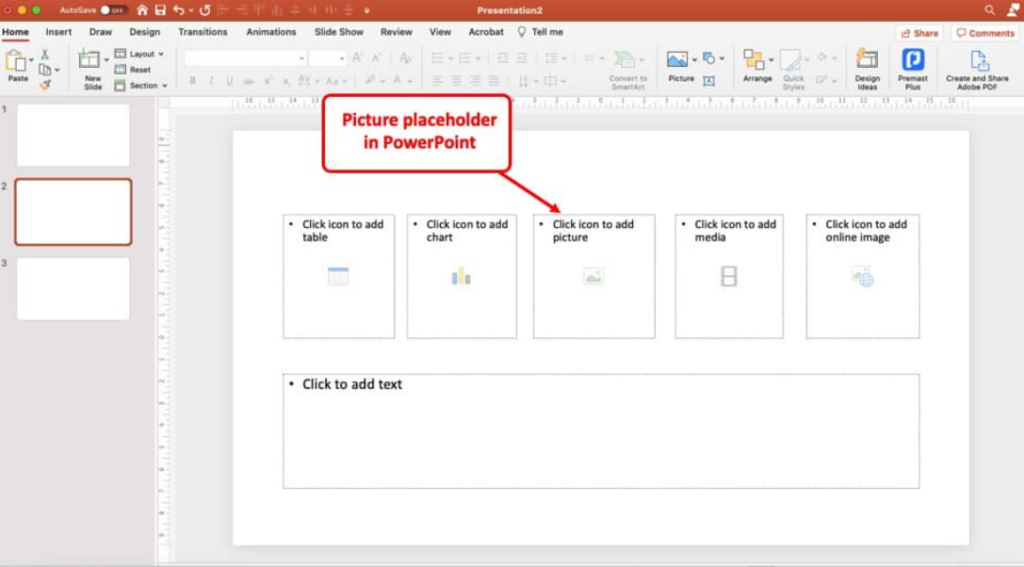Open the Transitions tab
The height and width of the screenshot is (567, 1024).
(203, 32)
